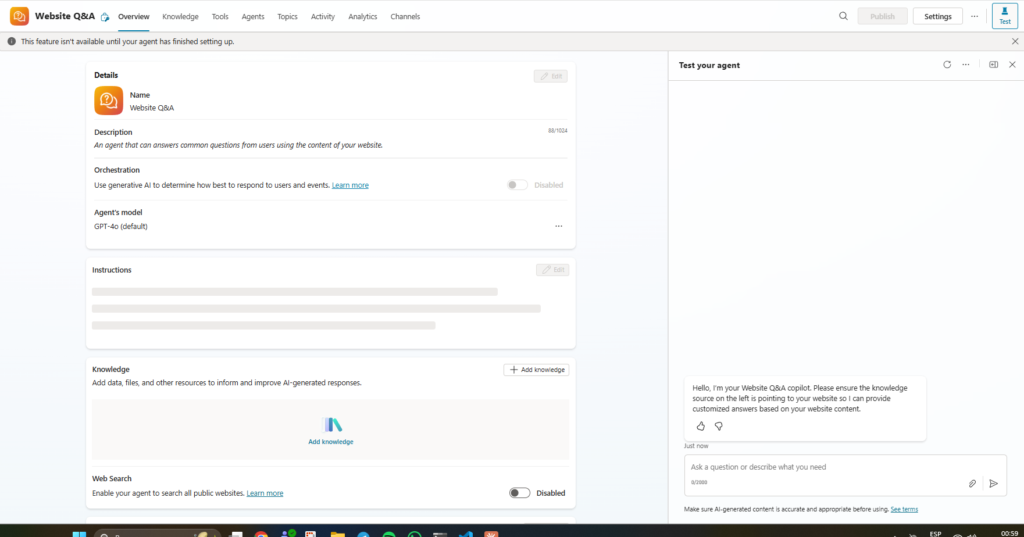Give thumbs up to copilot greeting
This screenshot has width=1024, height=537.
pos(701,426)
